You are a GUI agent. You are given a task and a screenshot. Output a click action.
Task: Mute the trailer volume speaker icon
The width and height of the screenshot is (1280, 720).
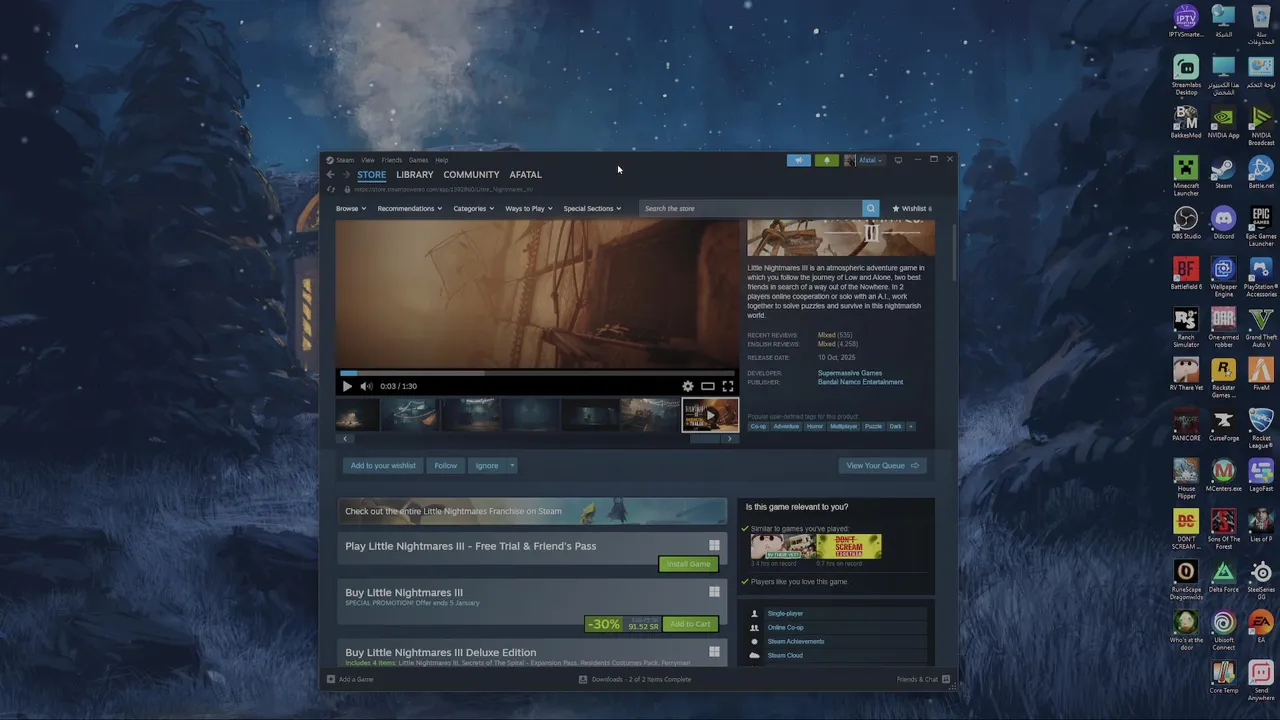(366, 386)
